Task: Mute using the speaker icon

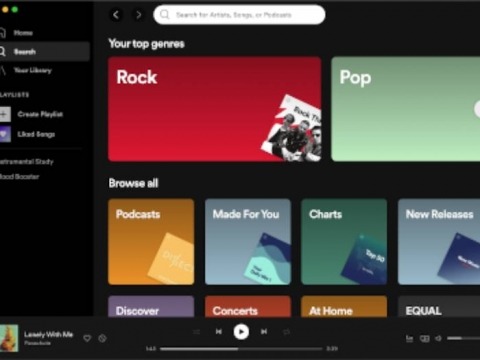Action: click(439, 339)
